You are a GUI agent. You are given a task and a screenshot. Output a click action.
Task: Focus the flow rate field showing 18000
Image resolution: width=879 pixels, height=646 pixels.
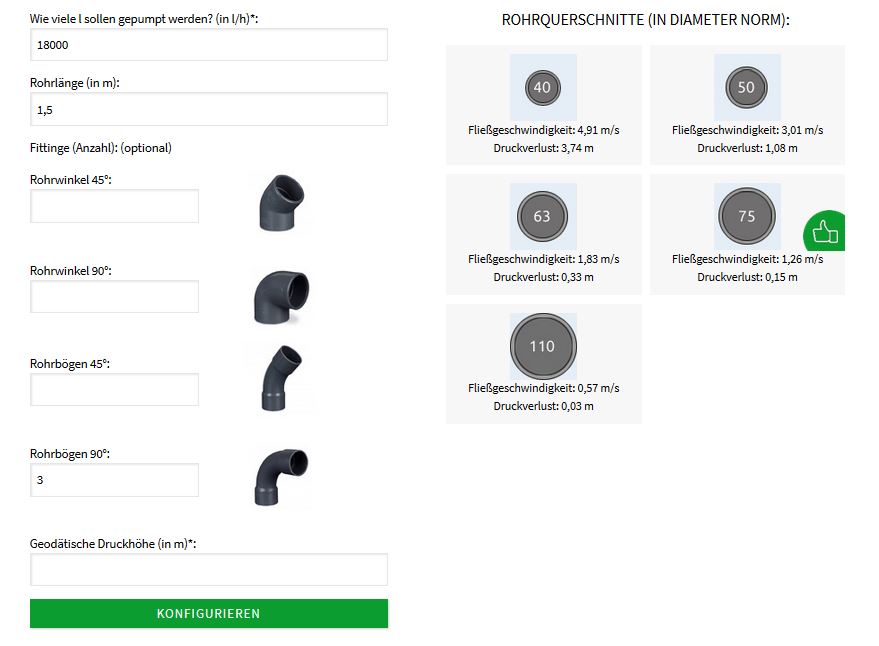pos(209,45)
